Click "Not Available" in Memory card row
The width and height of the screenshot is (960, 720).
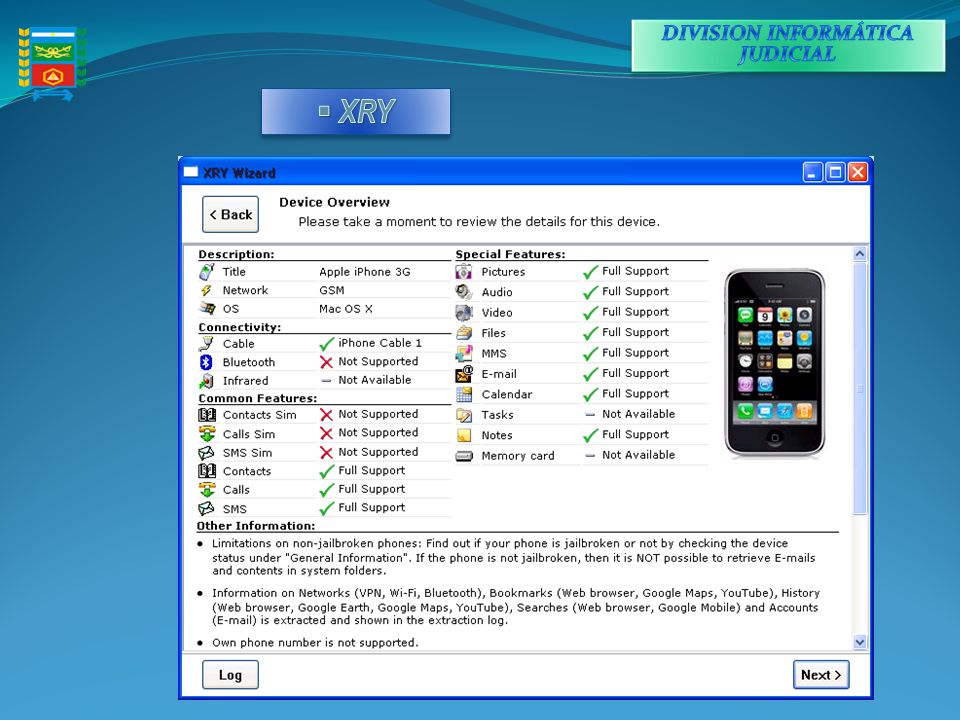[638, 455]
